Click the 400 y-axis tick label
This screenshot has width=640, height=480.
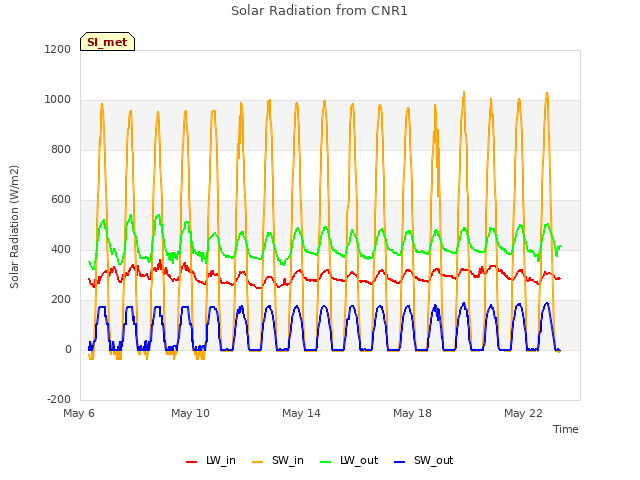click(61, 249)
